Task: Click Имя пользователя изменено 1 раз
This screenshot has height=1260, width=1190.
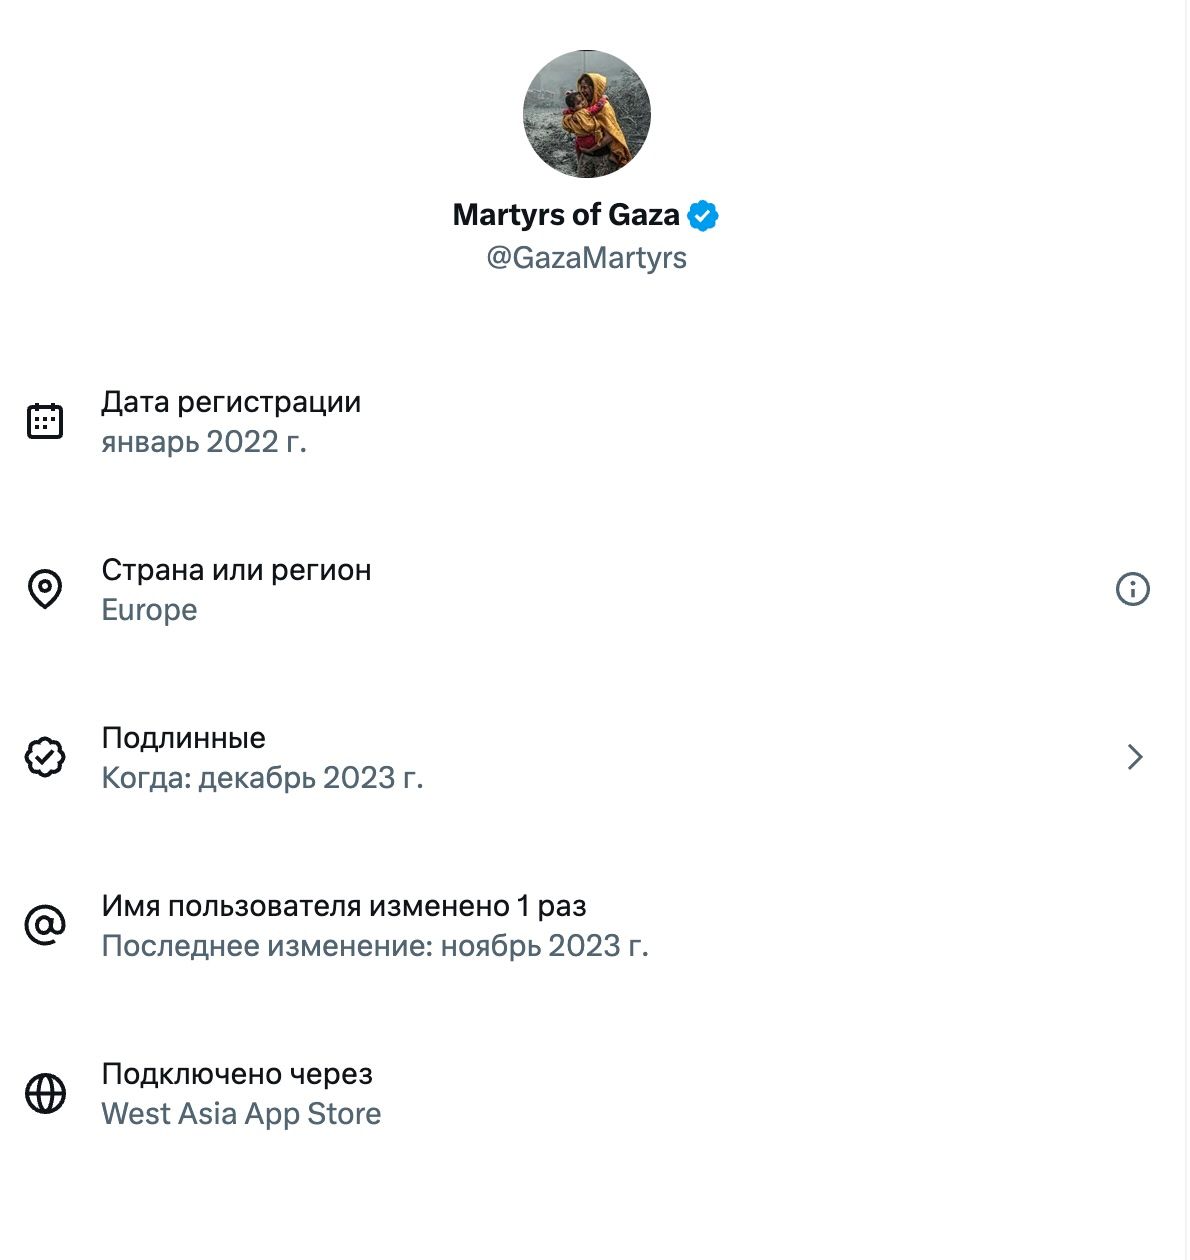Action: (x=344, y=906)
